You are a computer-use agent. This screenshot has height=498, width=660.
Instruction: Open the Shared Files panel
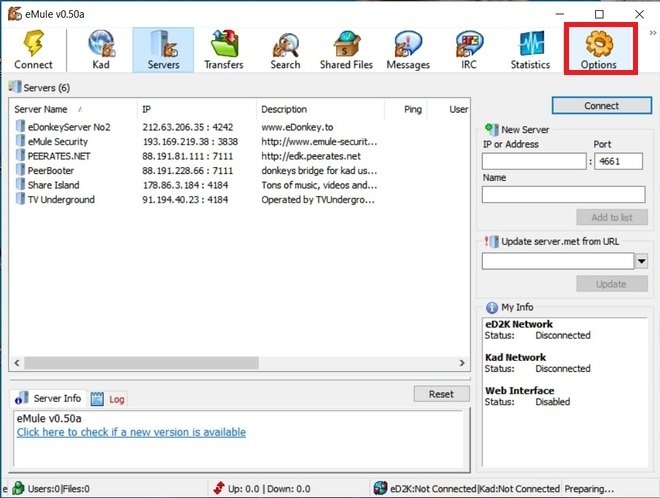346,50
